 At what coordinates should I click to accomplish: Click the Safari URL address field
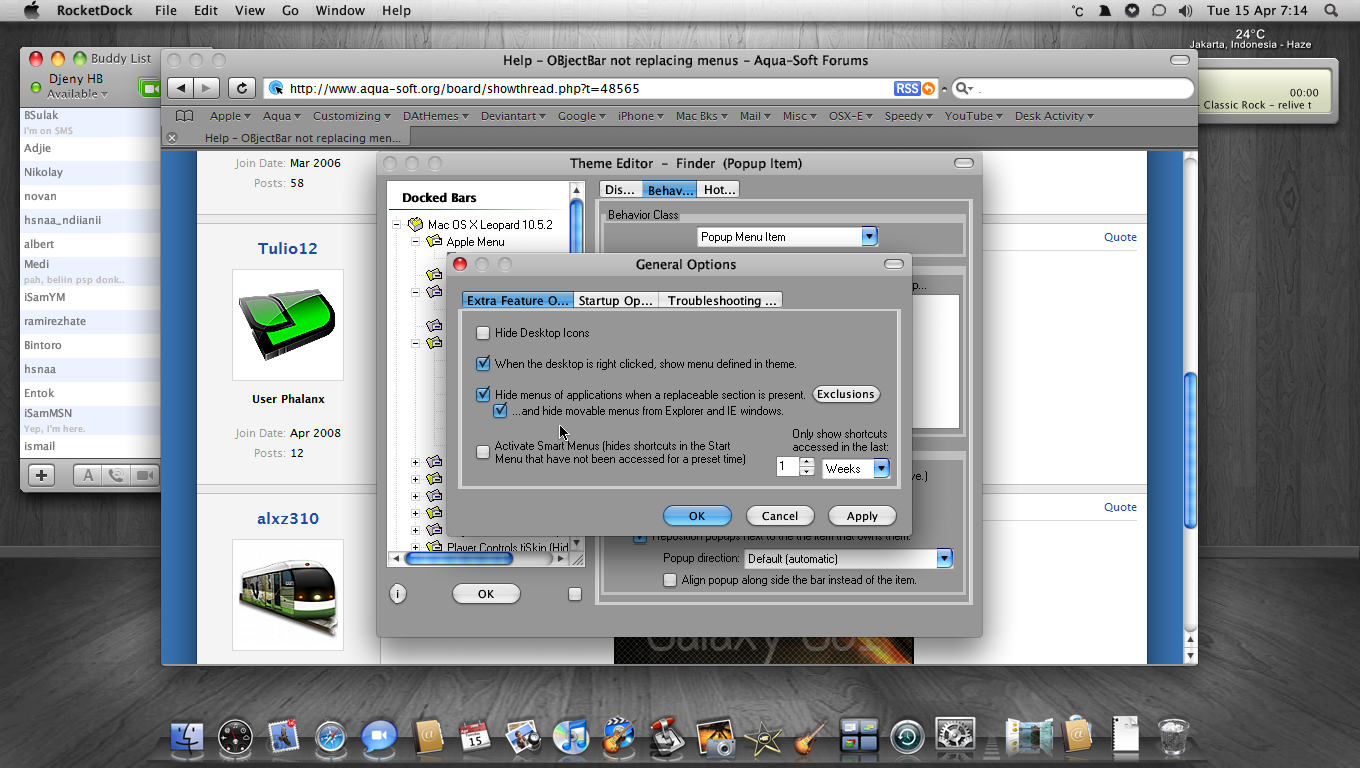[x=590, y=88]
